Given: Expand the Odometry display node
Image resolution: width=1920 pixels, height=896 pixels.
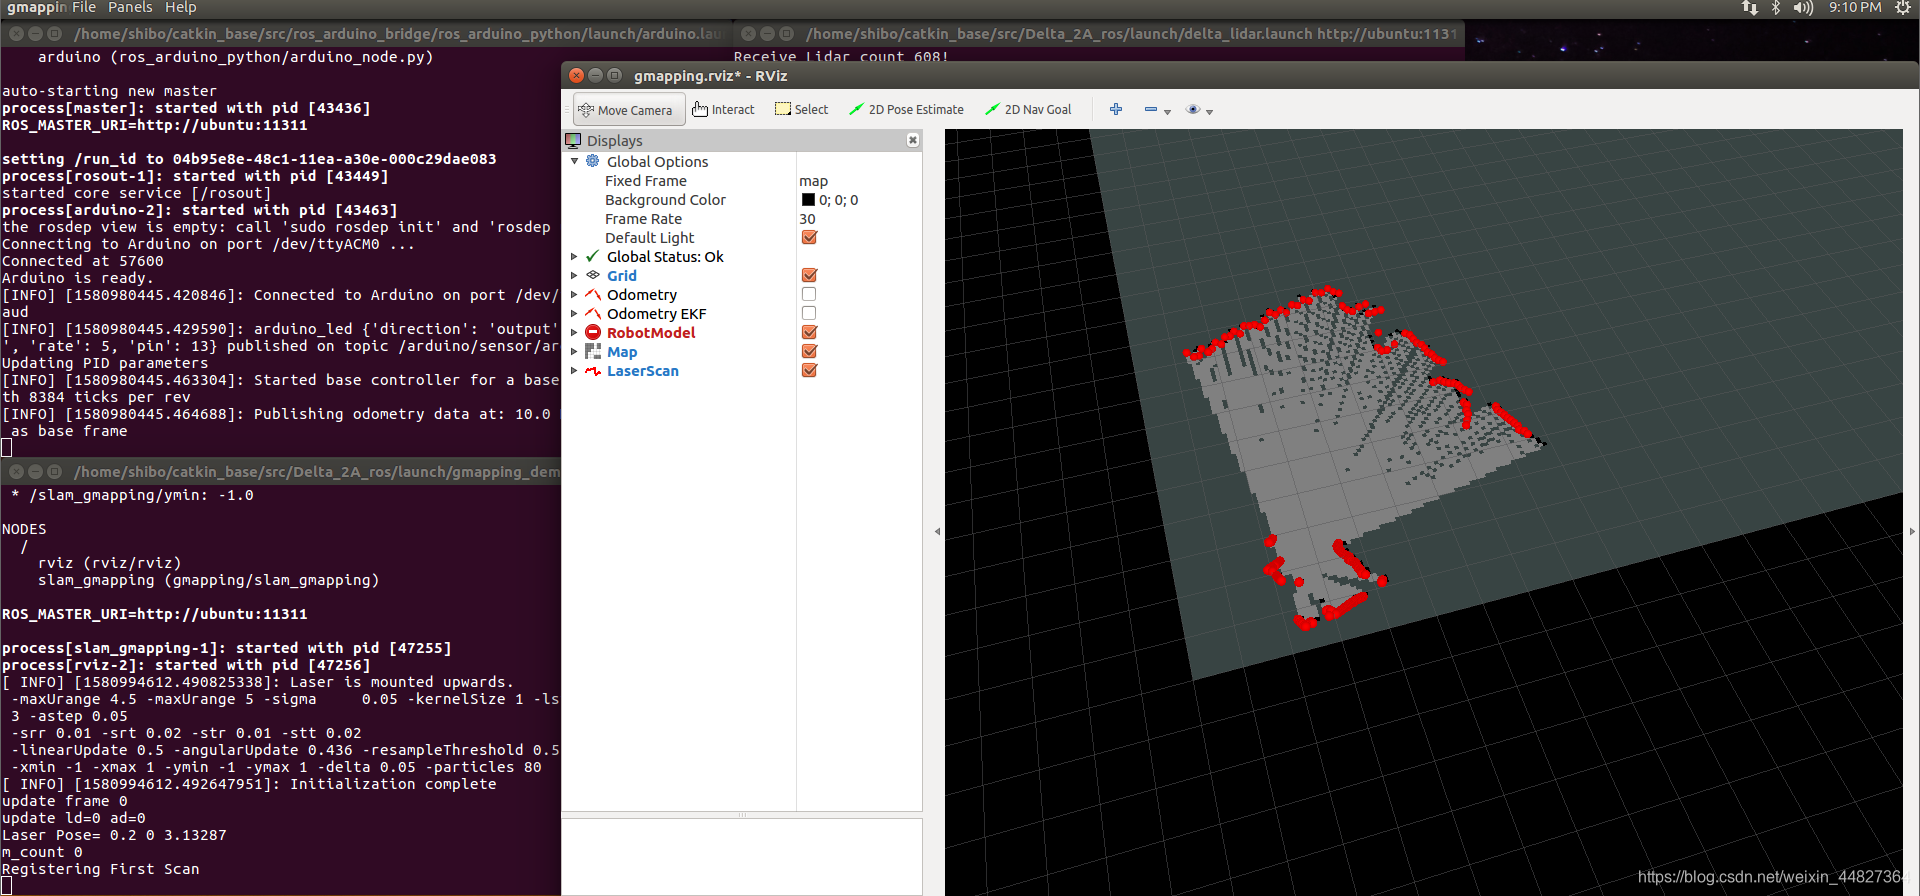Looking at the screenshot, I should 574,295.
